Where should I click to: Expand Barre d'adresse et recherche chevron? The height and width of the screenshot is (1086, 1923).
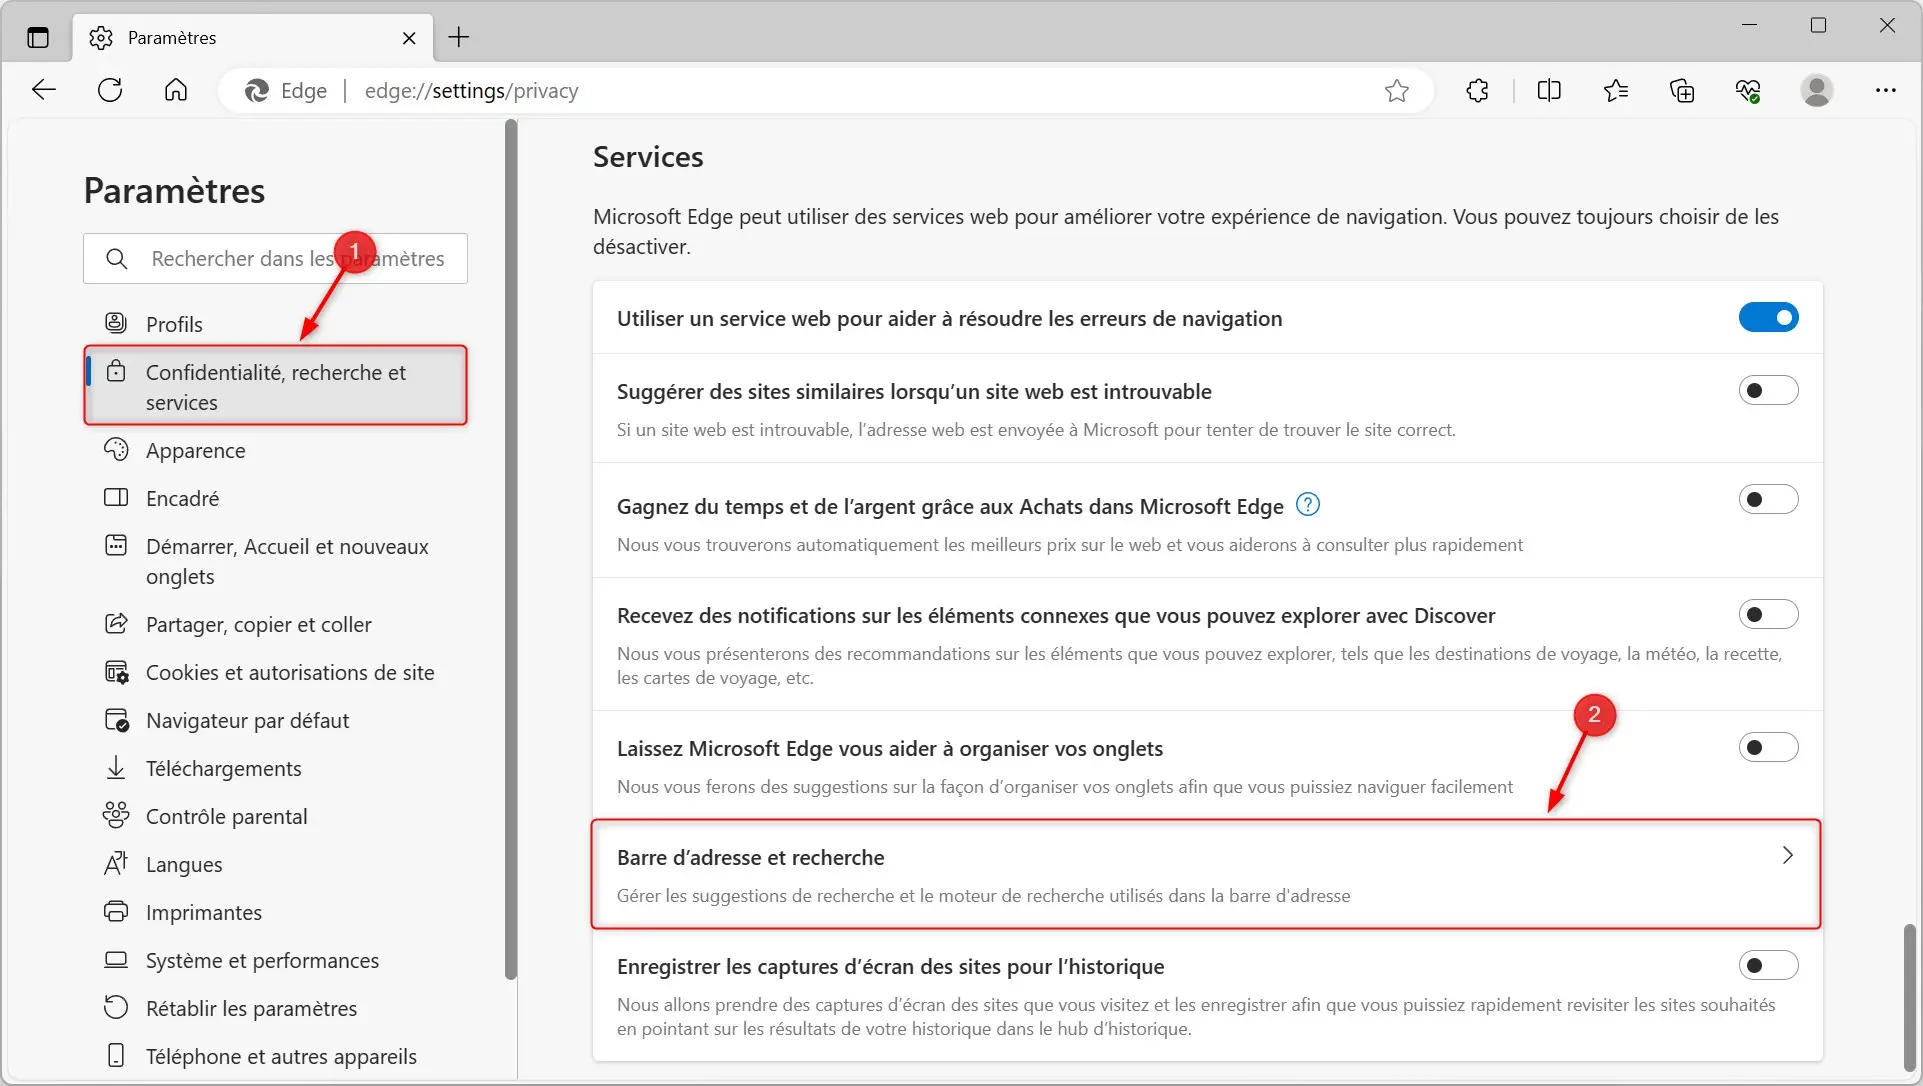click(x=1788, y=855)
